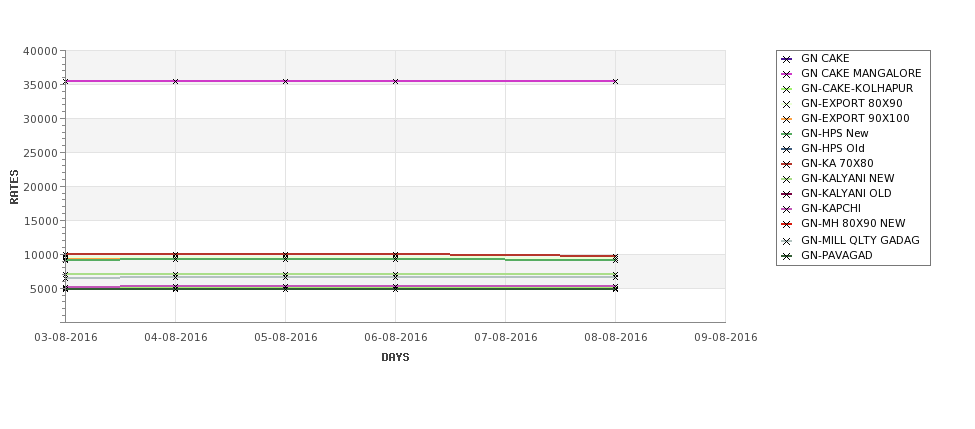Click the GN CAKE MANGALORE legend marker

pos(786,74)
